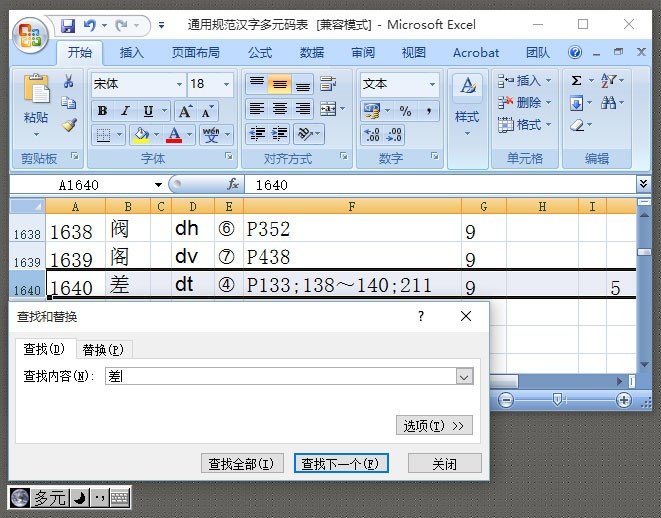This screenshot has width=661, height=518.
Task: Apply yellow fill color bucket
Action: 141,135
